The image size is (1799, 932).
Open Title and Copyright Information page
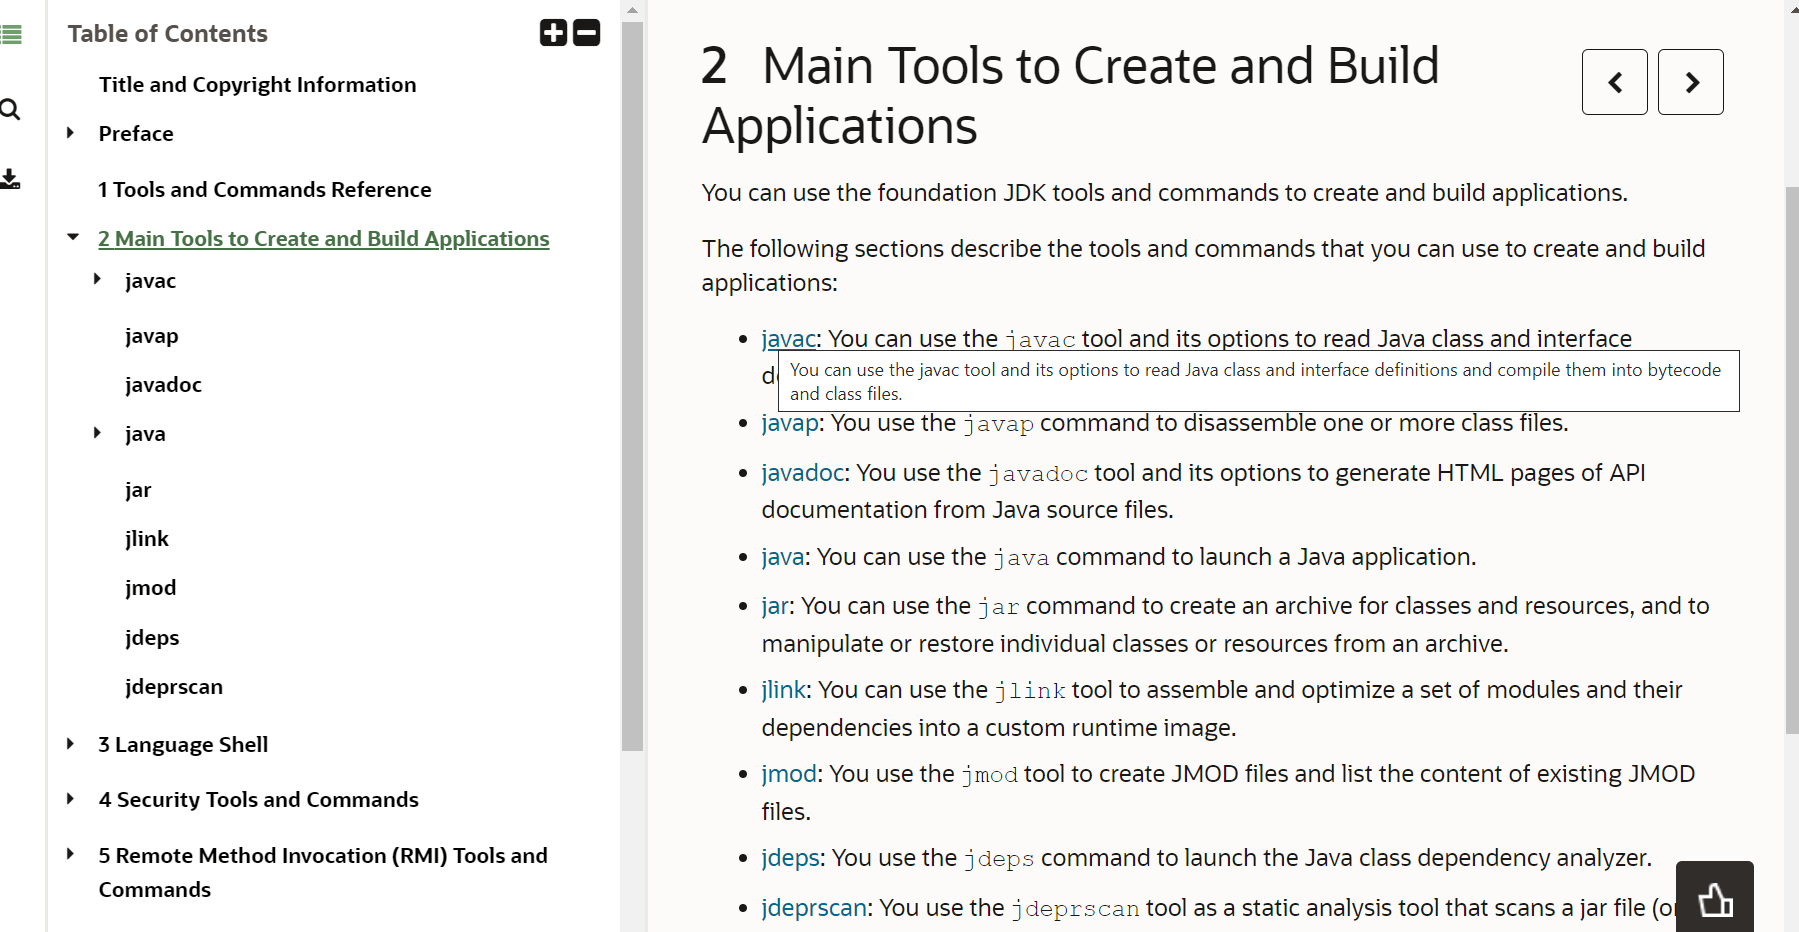click(257, 85)
